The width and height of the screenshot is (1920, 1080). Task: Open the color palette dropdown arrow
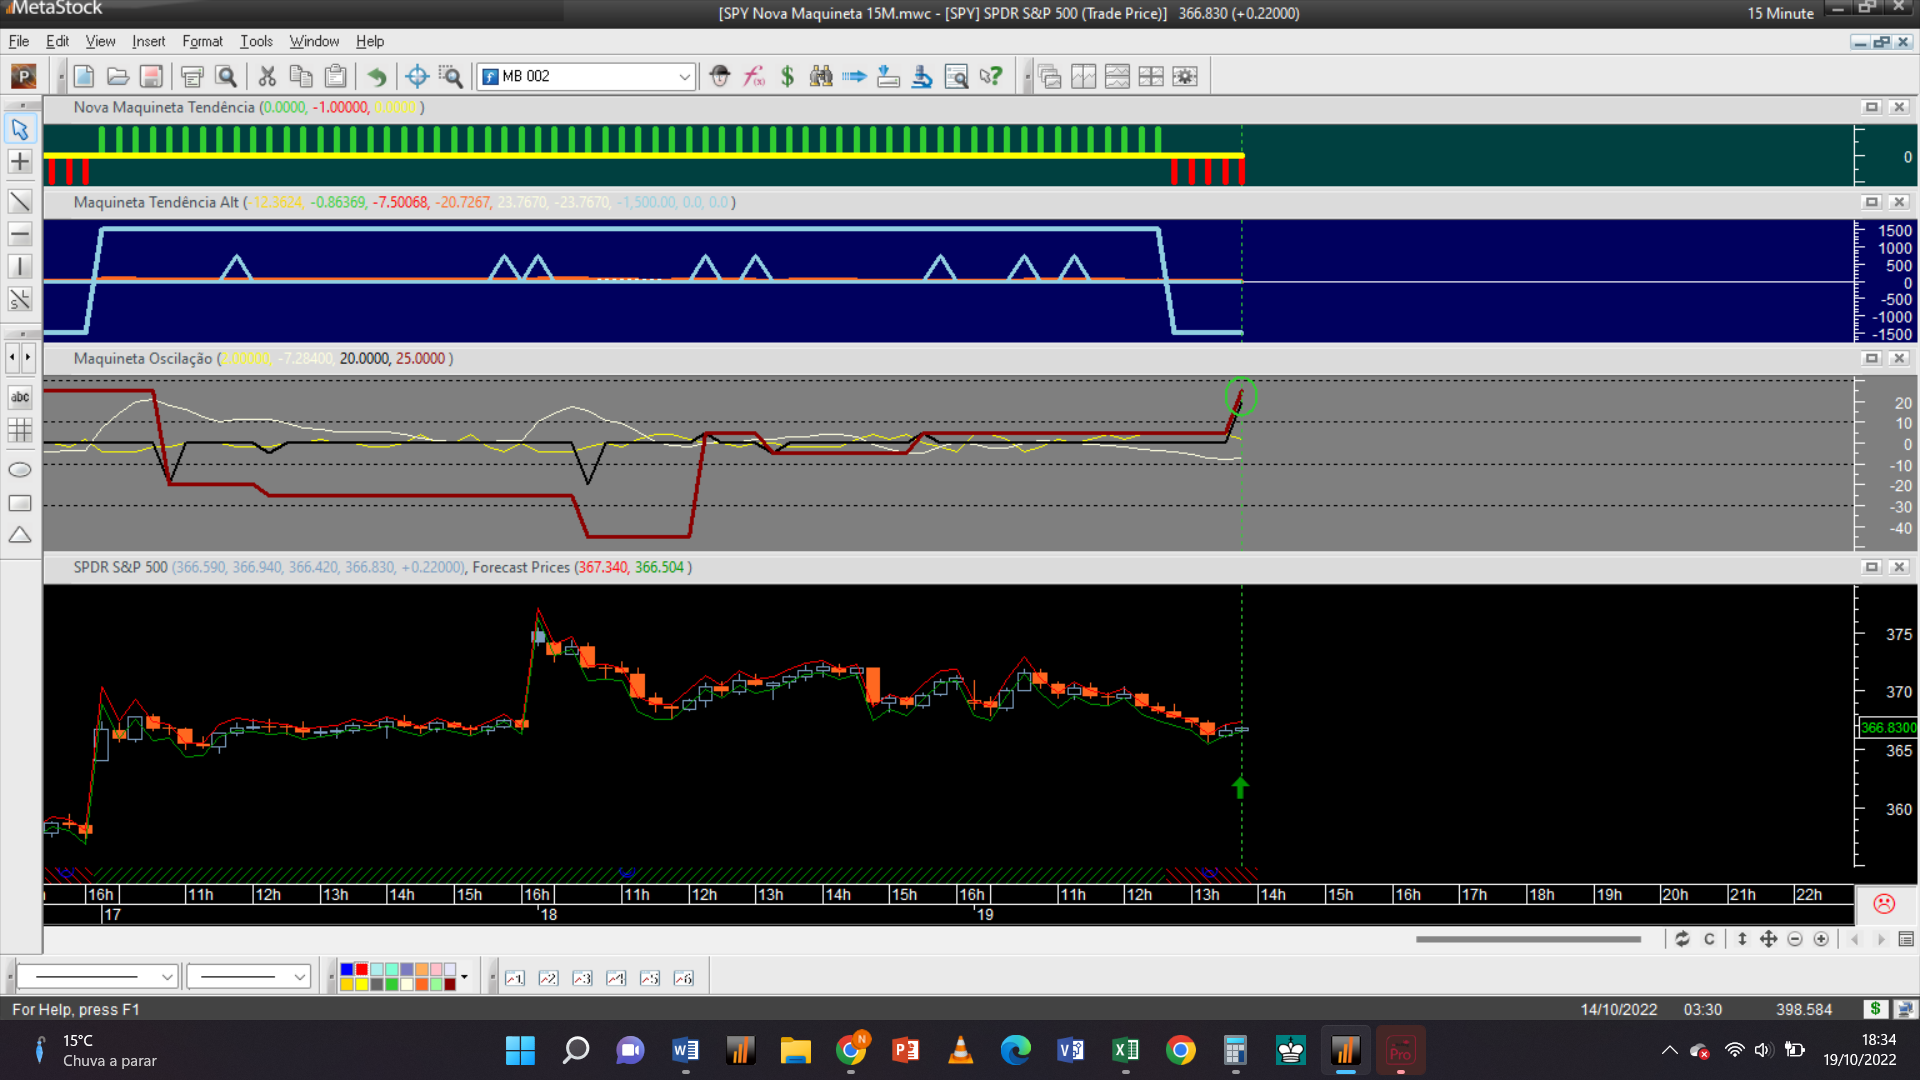pyautogui.click(x=464, y=977)
